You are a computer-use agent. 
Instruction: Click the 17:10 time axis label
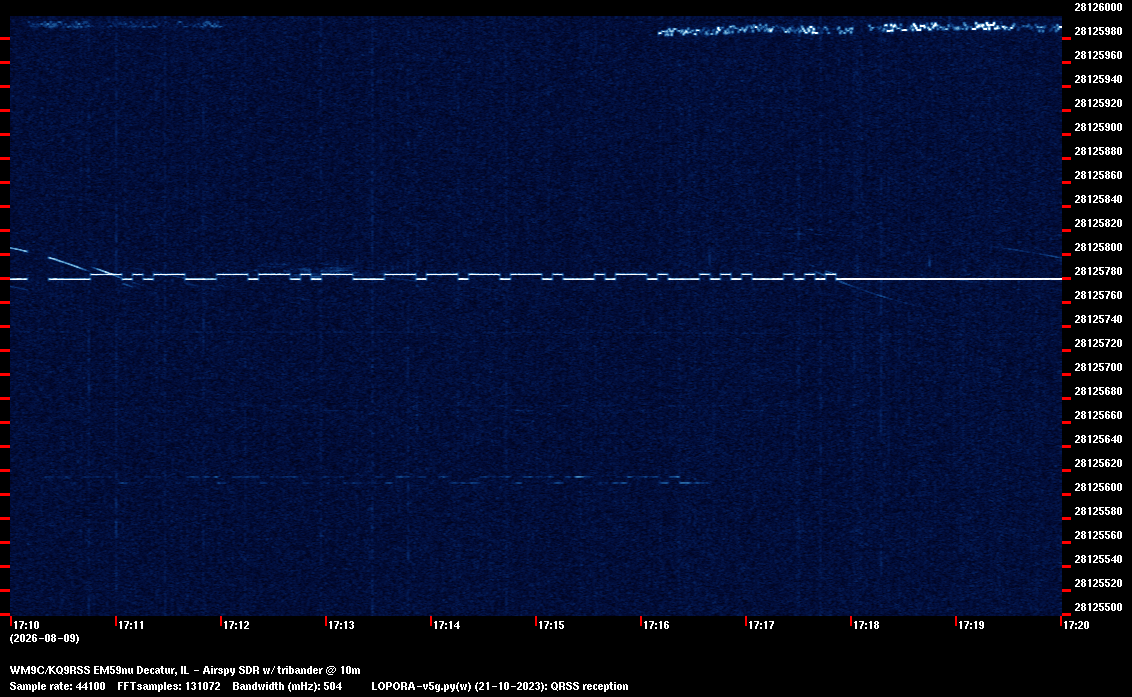coord(27,625)
